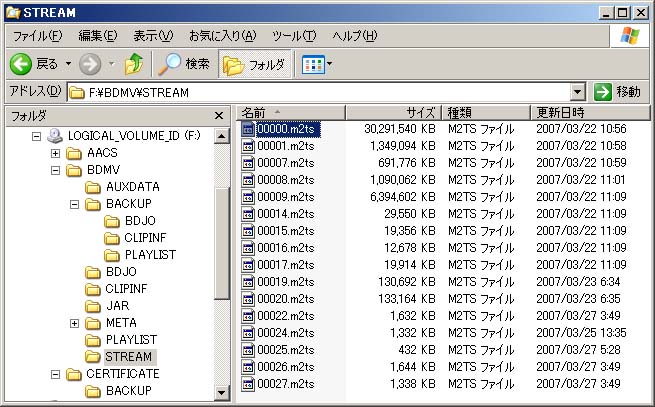Close the フォルダ pane with X
655x407 pixels.
(218, 116)
